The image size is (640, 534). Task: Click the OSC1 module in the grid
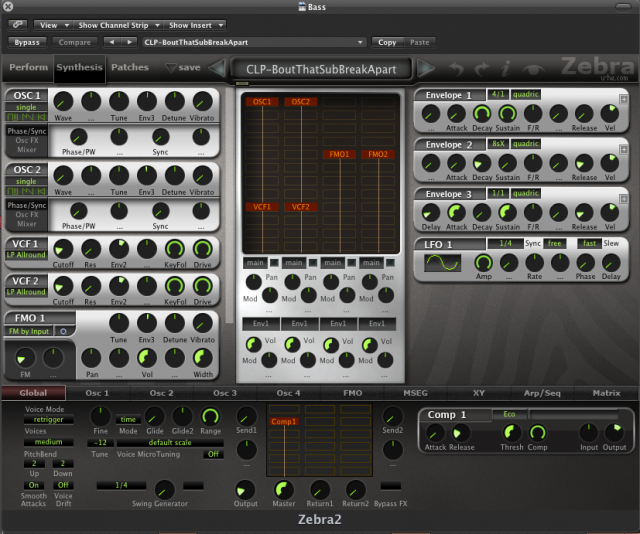[x=263, y=102]
